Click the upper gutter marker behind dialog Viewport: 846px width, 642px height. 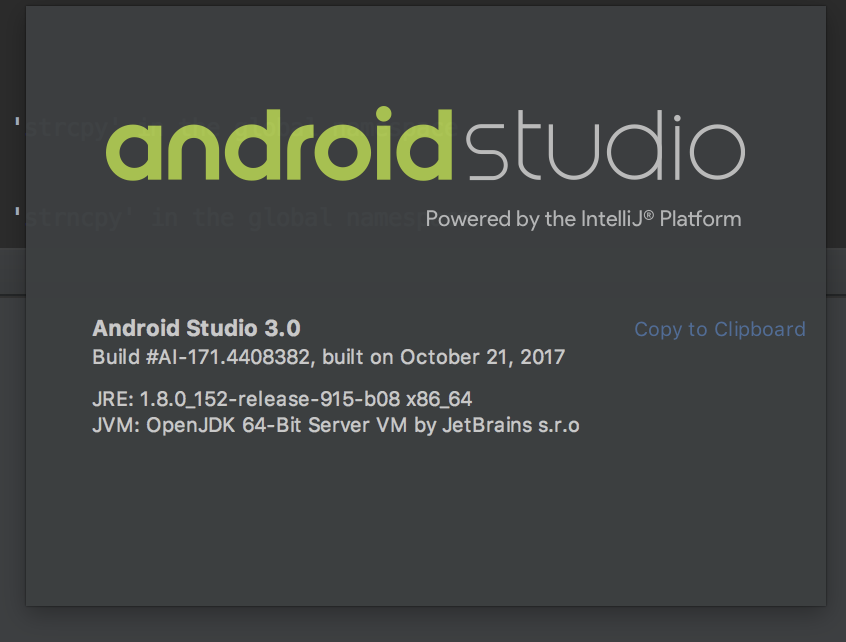click(18, 121)
